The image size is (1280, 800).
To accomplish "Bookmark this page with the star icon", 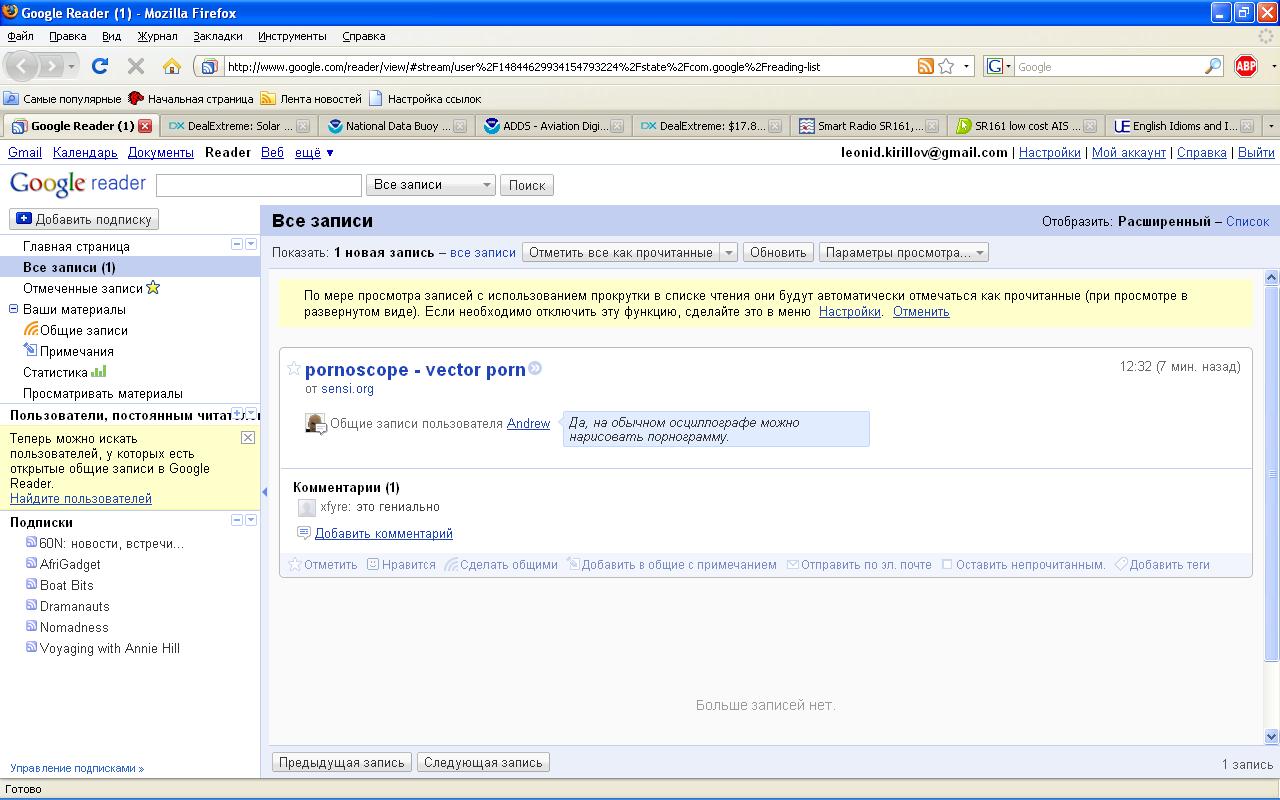I will coord(946,66).
